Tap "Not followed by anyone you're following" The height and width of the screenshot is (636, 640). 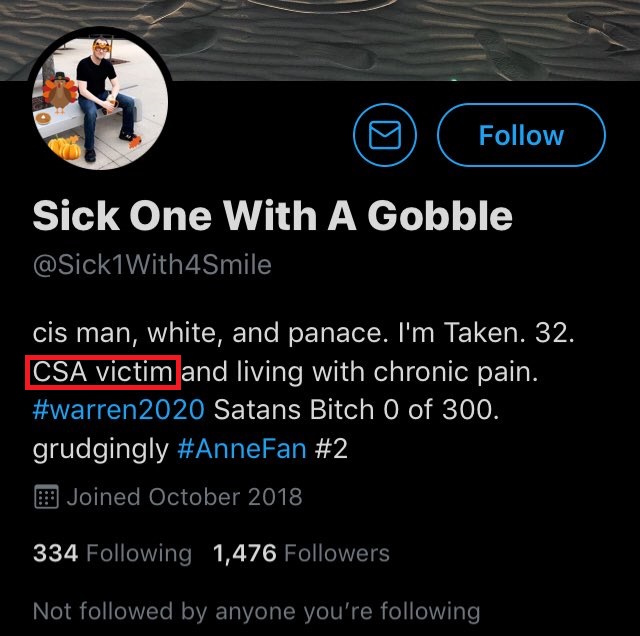[256, 610]
